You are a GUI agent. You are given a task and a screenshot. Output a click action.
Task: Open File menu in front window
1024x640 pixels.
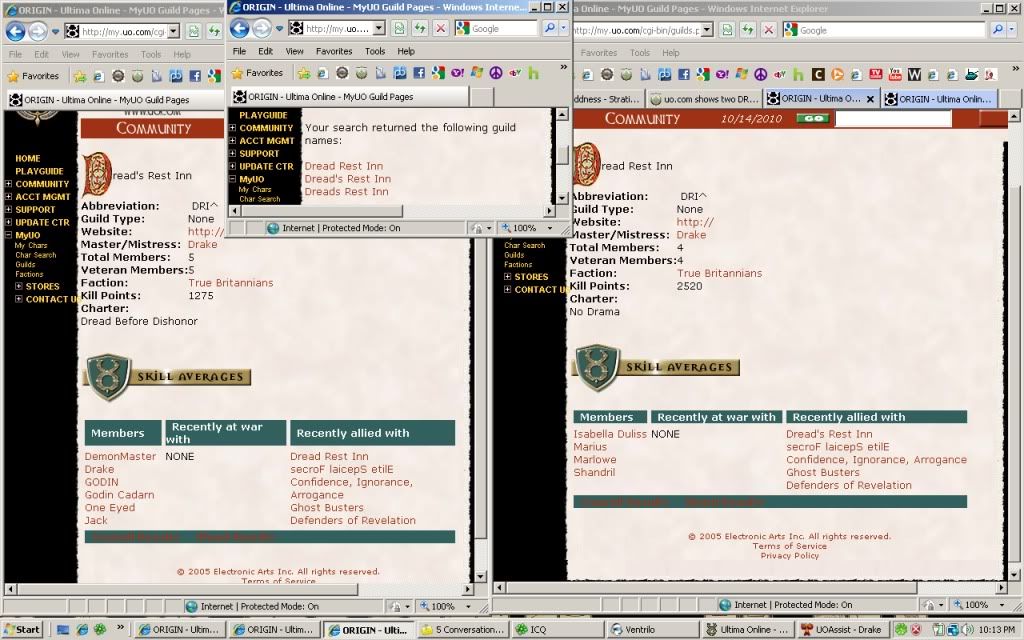tap(240, 51)
